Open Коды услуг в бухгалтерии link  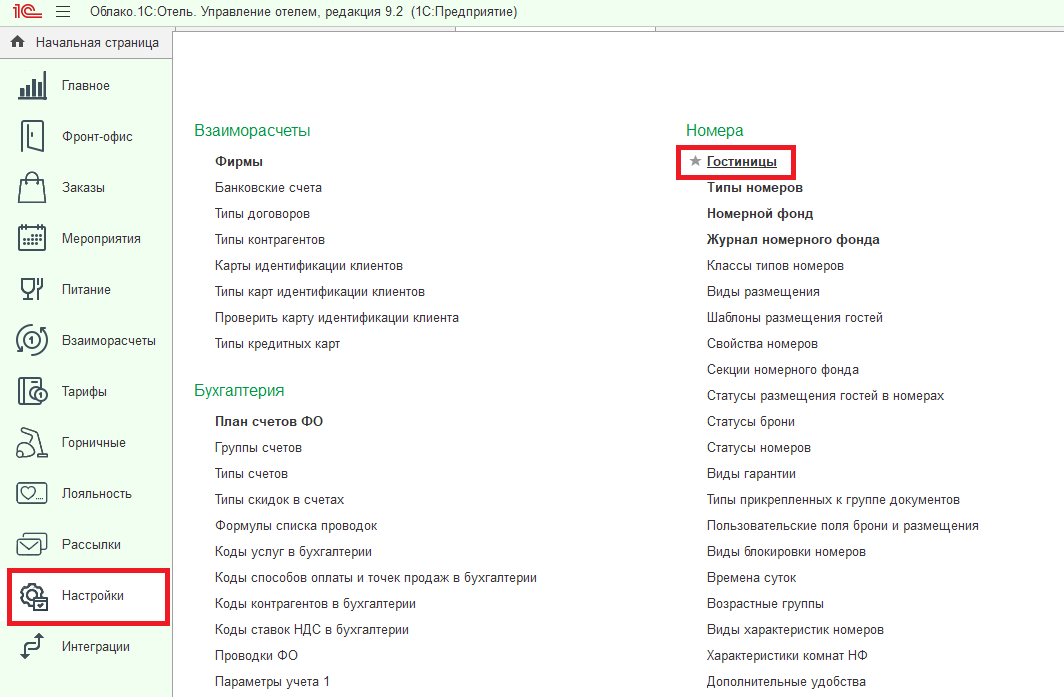(x=293, y=552)
